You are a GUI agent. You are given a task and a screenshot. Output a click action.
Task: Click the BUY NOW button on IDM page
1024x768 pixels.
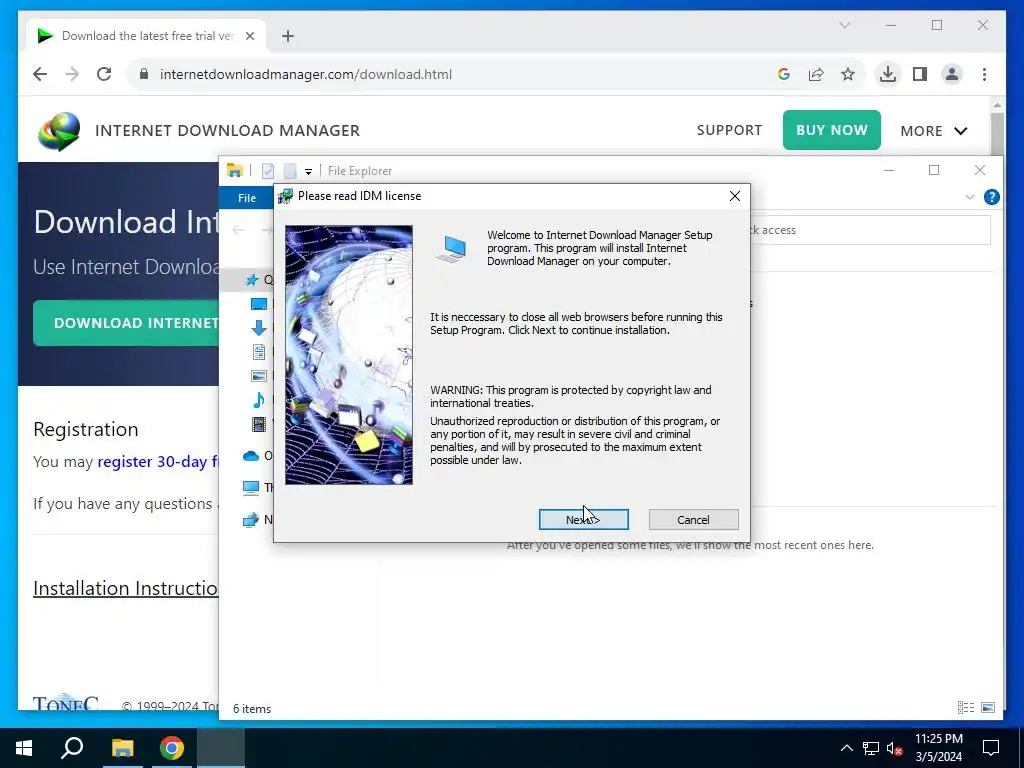(x=831, y=130)
